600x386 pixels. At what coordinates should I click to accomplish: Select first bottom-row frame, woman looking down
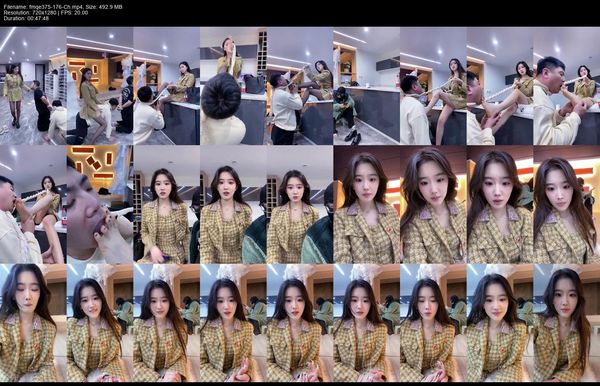(33, 323)
